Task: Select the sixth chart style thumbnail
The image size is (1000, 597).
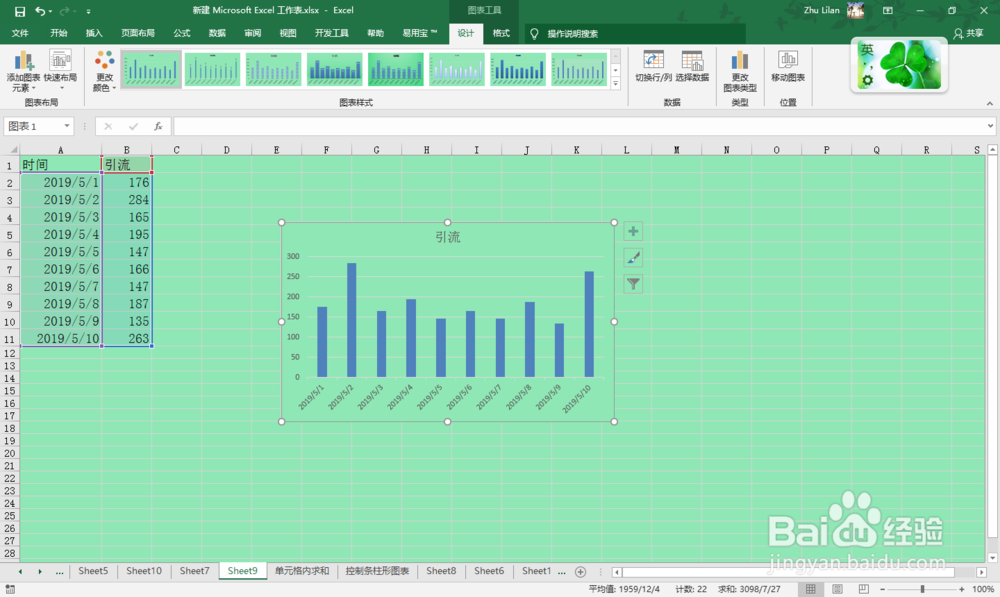Action: 457,70
